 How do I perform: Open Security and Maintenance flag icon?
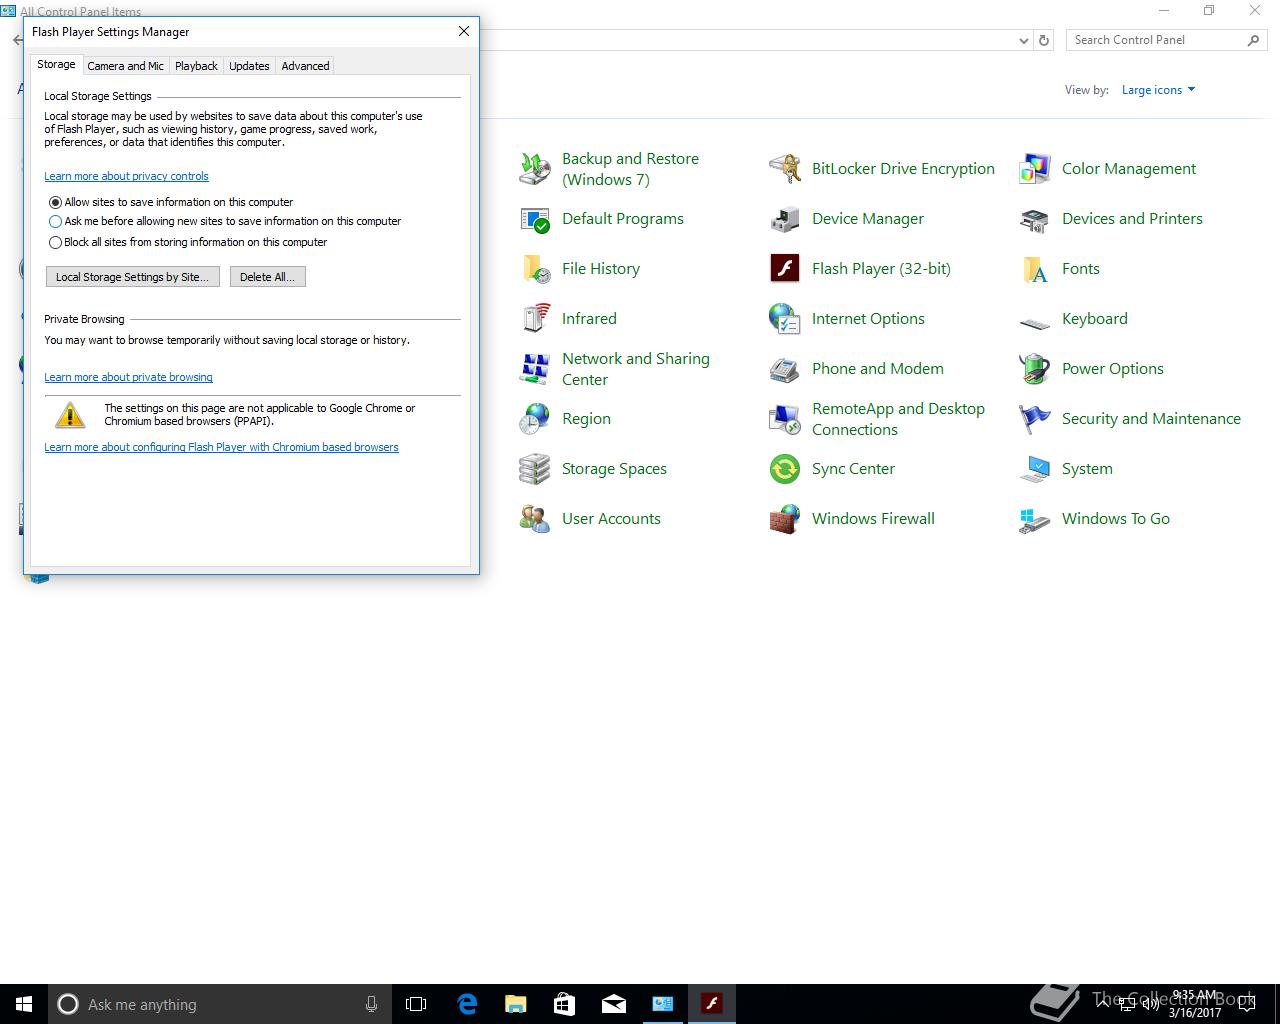(1035, 419)
